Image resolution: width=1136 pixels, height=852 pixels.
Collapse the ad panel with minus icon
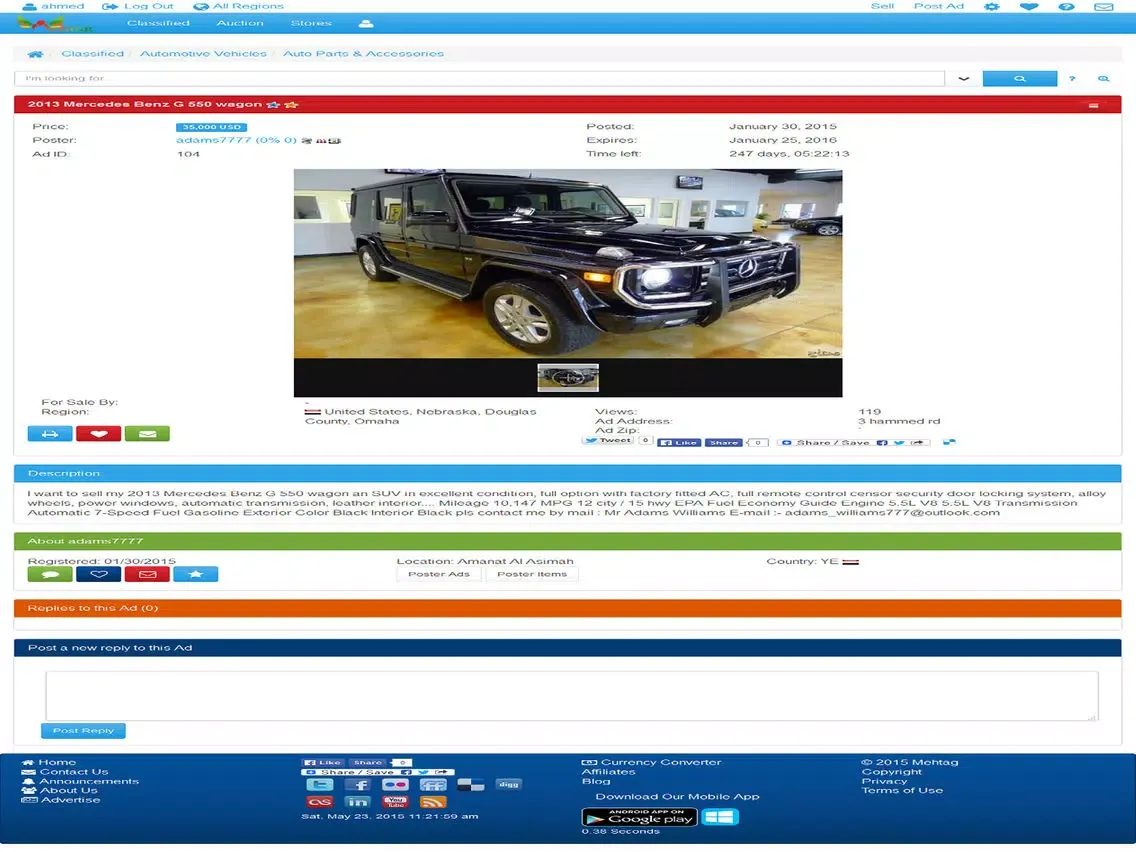pyautogui.click(x=1093, y=105)
